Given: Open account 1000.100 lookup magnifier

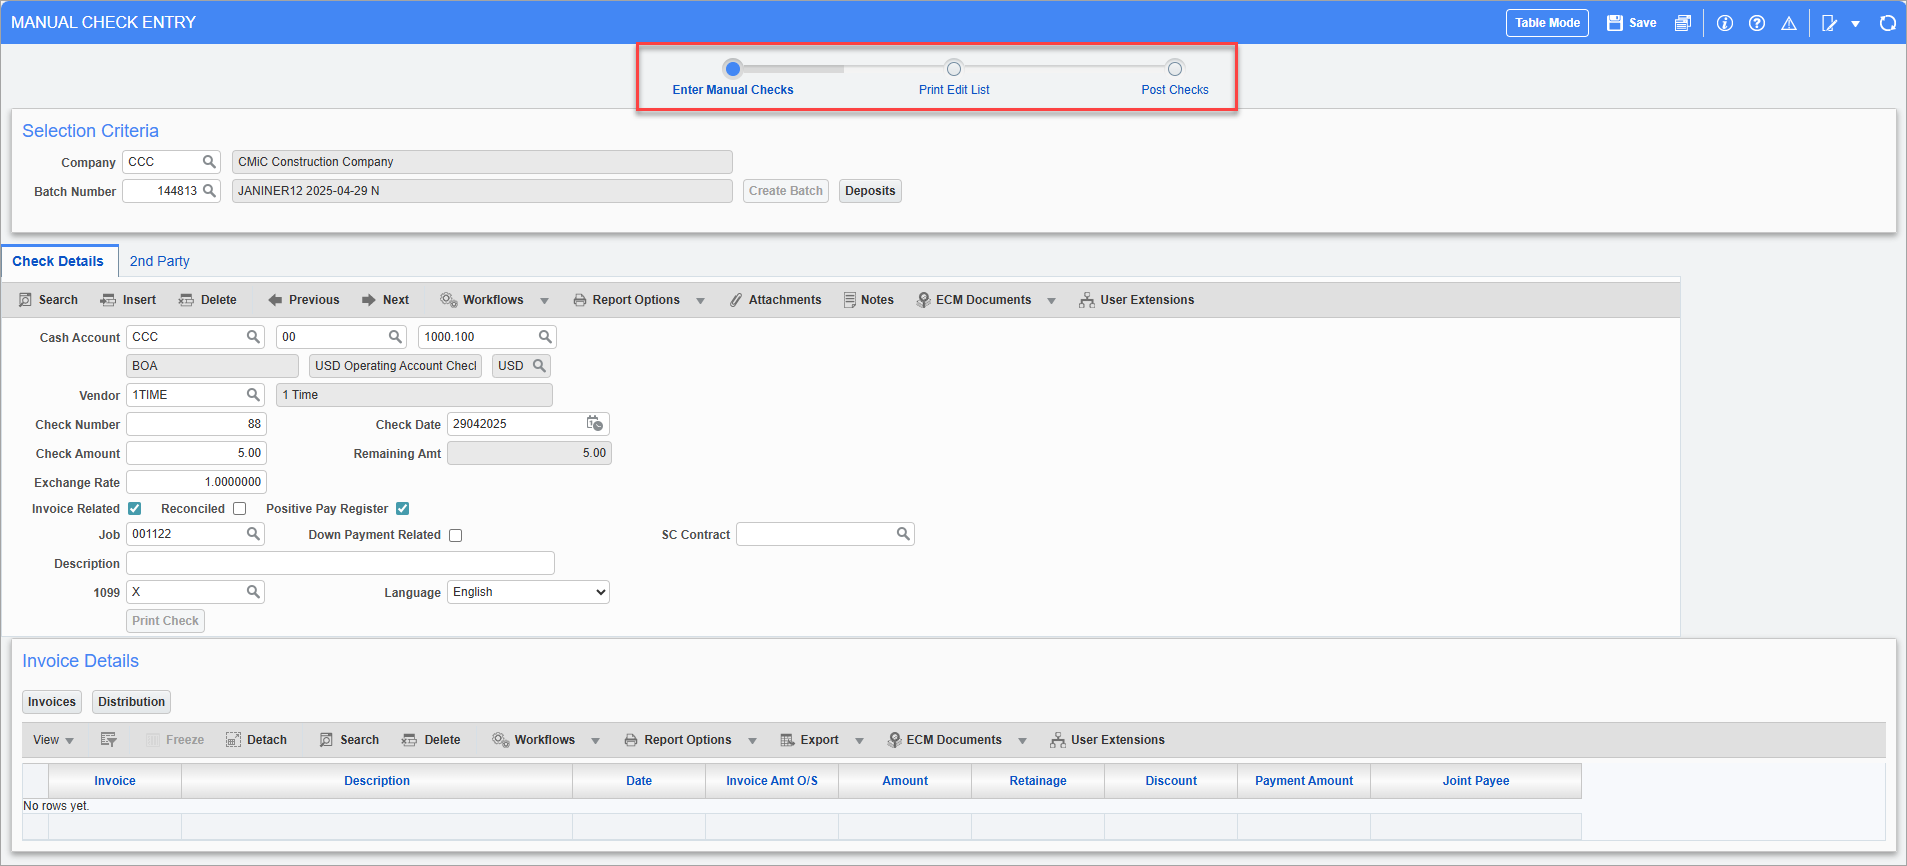Looking at the screenshot, I should pyautogui.click(x=545, y=337).
